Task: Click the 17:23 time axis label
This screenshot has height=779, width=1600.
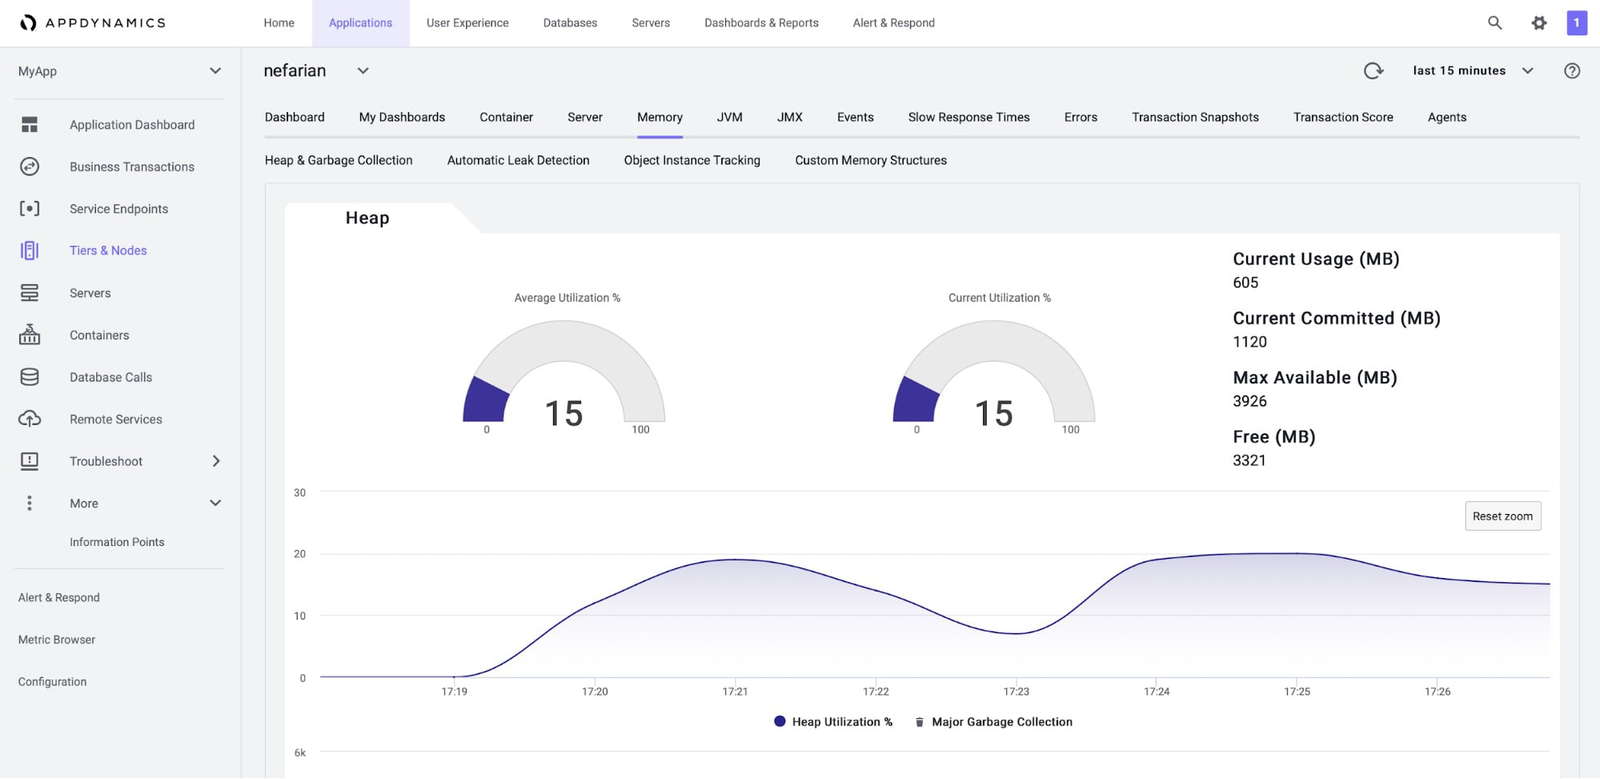Action: (x=1016, y=692)
